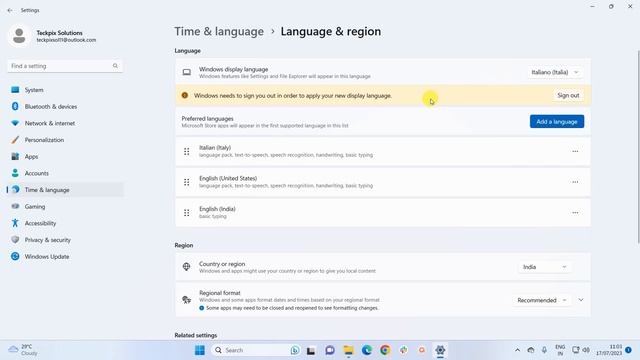Grab the drag handle for English (United States)
The height and width of the screenshot is (360, 640).
tap(187, 182)
